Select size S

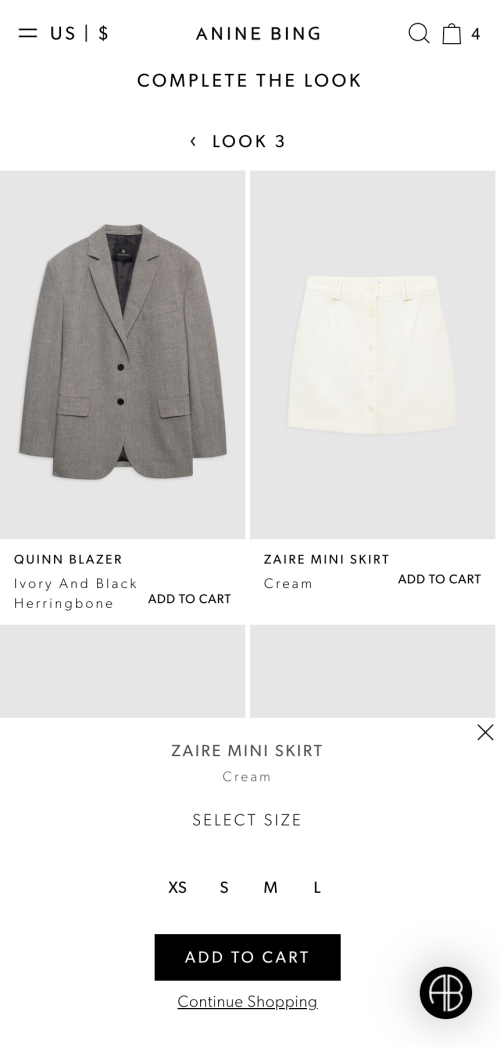click(224, 887)
